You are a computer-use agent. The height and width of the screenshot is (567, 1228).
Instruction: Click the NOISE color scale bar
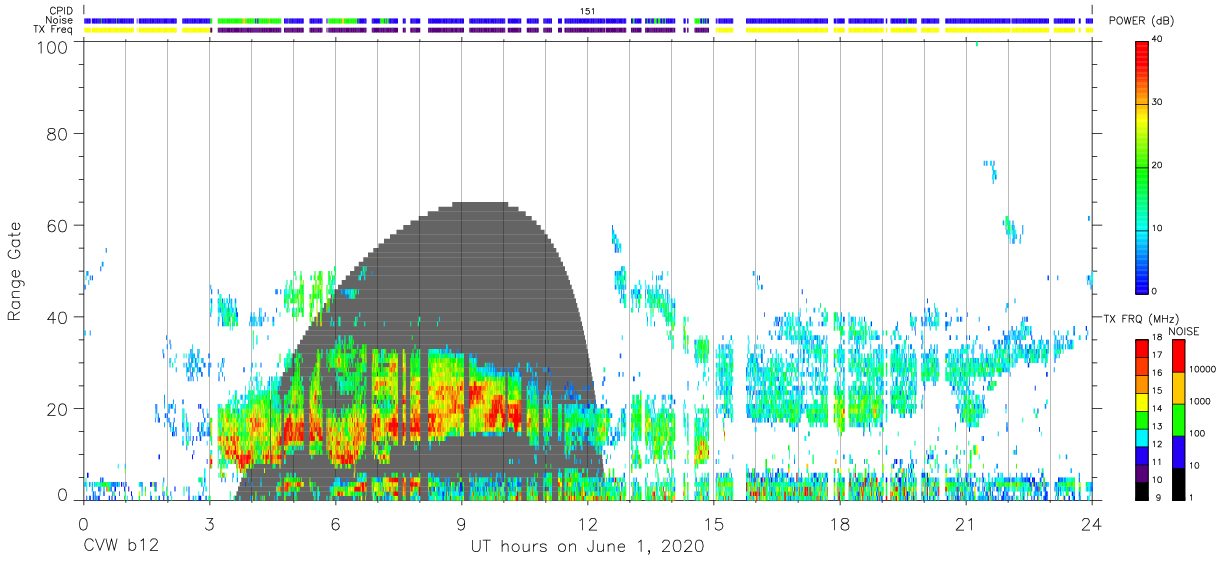1178,419
